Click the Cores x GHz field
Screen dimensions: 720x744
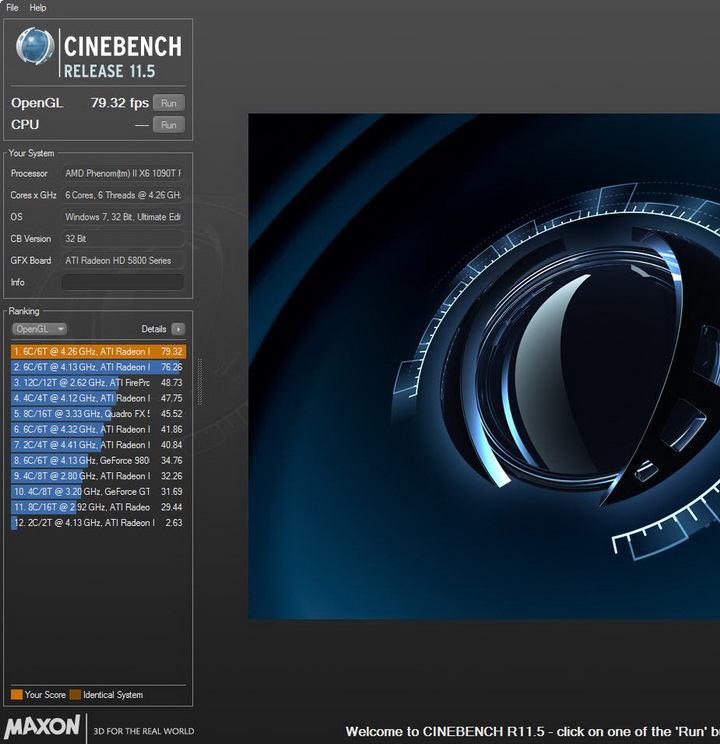[122, 195]
